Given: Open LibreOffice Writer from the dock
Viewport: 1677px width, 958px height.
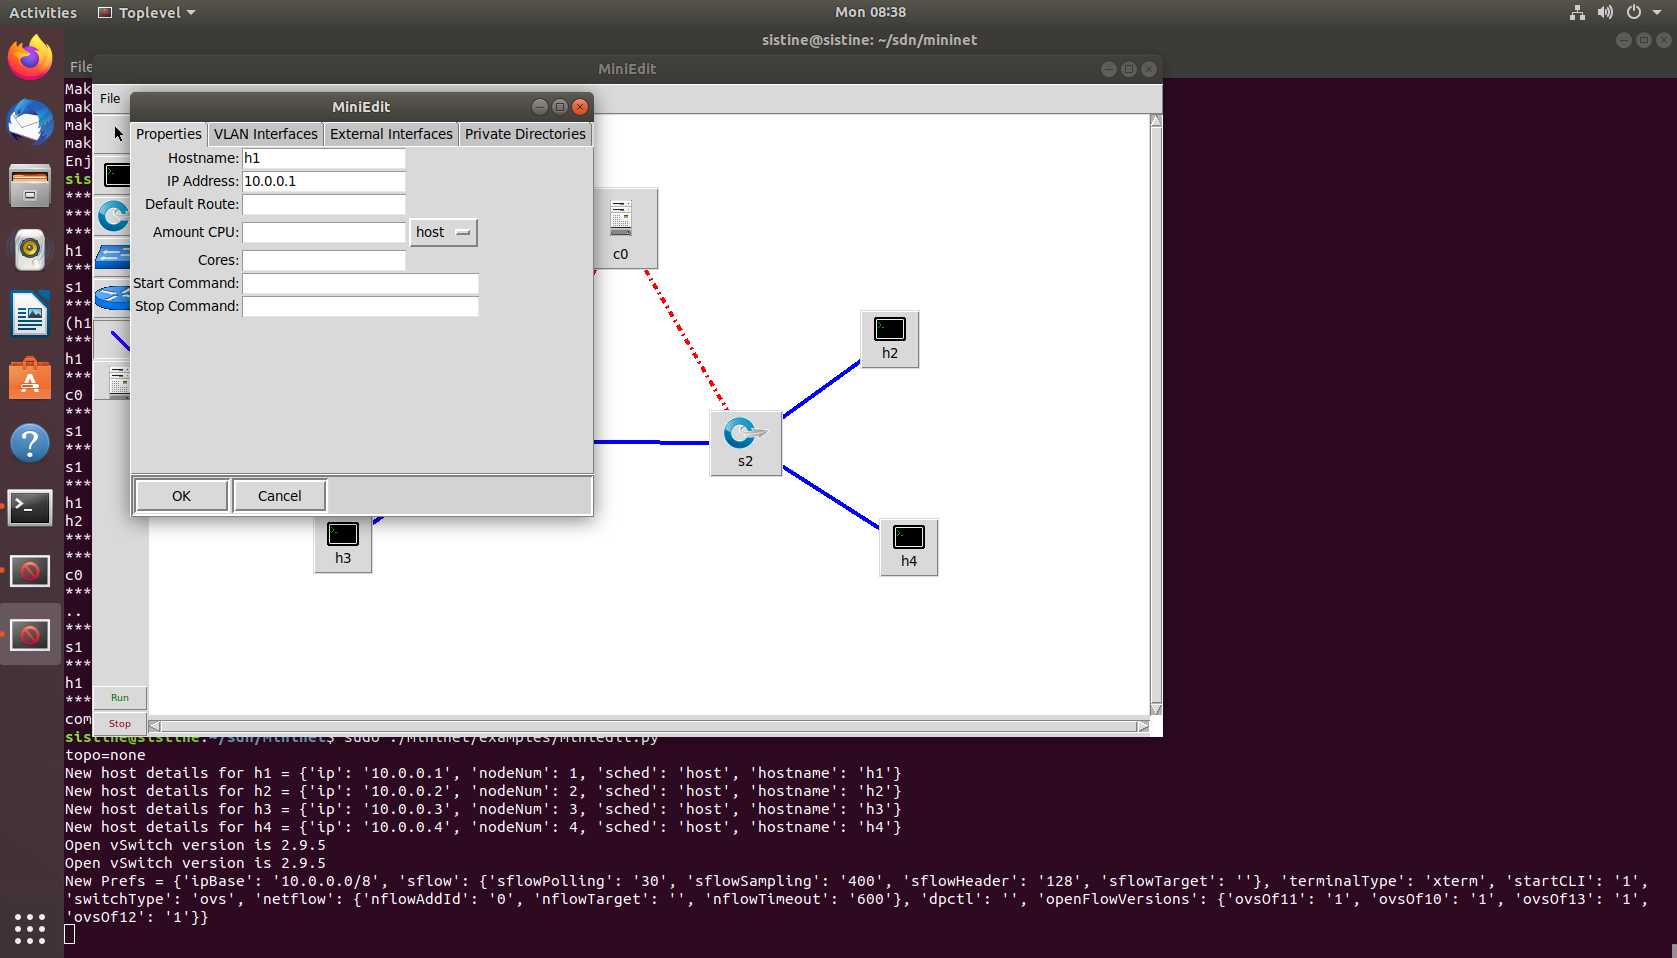Looking at the screenshot, I should (x=30, y=314).
